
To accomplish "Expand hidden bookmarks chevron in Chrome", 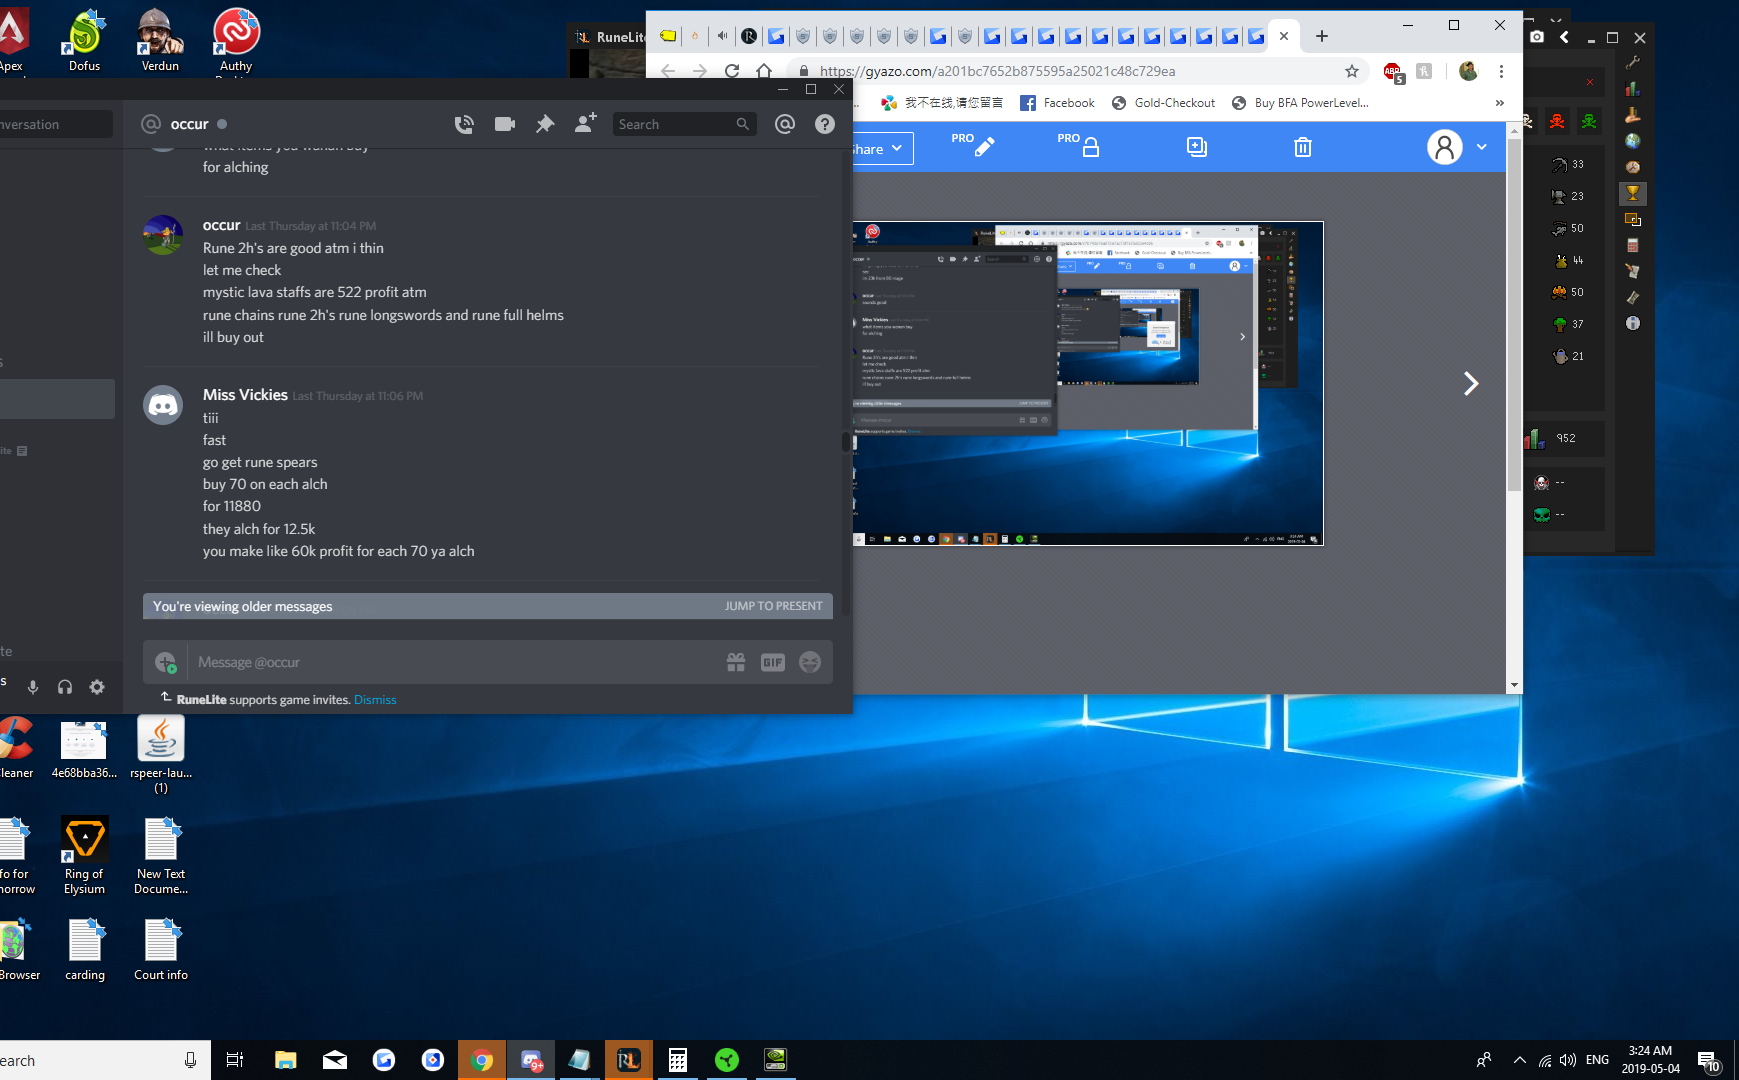I will tap(1499, 103).
